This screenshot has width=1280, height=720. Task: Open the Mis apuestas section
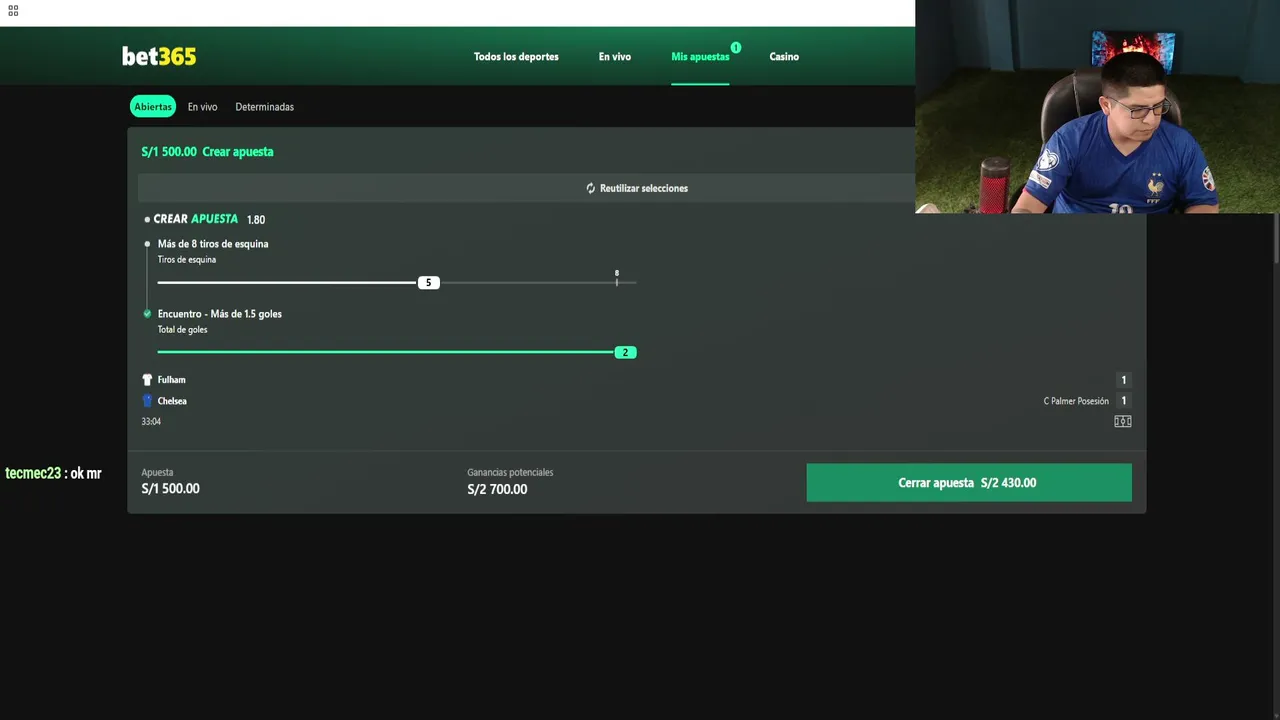click(700, 57)
